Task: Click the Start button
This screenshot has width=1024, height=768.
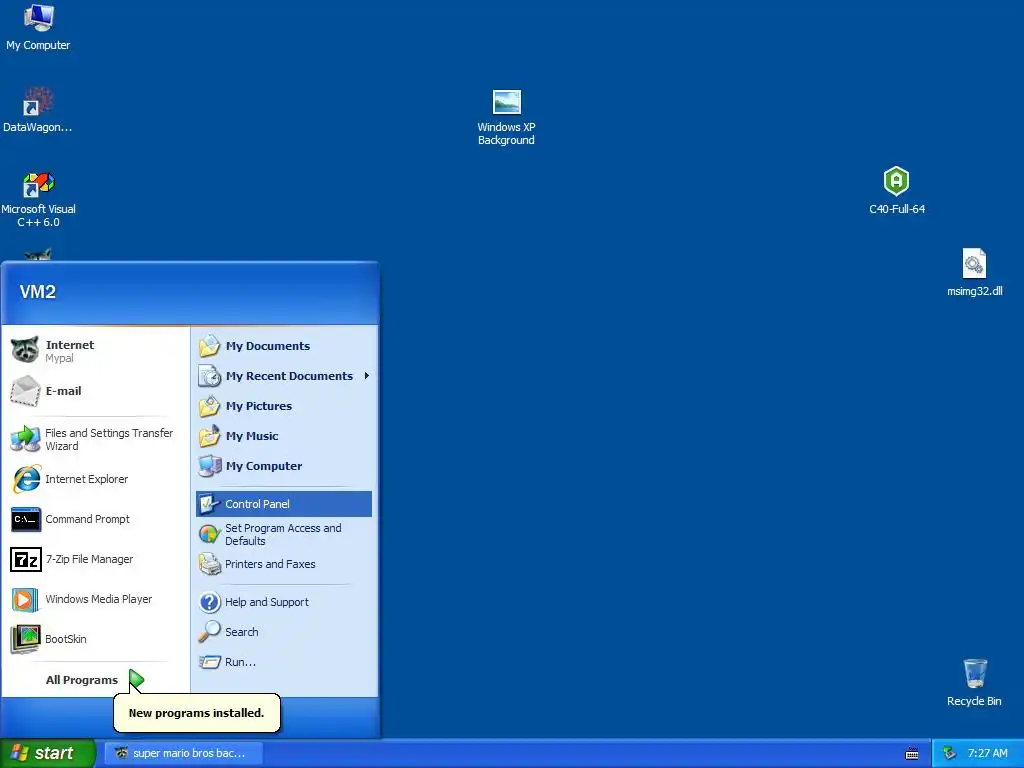Action: click(x=48, y=753)
